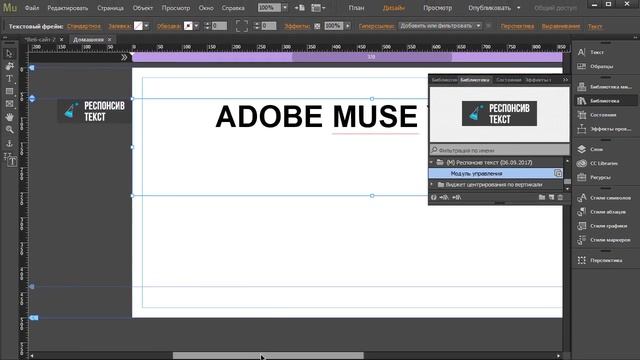Click the export library icon

coord(457,198)
